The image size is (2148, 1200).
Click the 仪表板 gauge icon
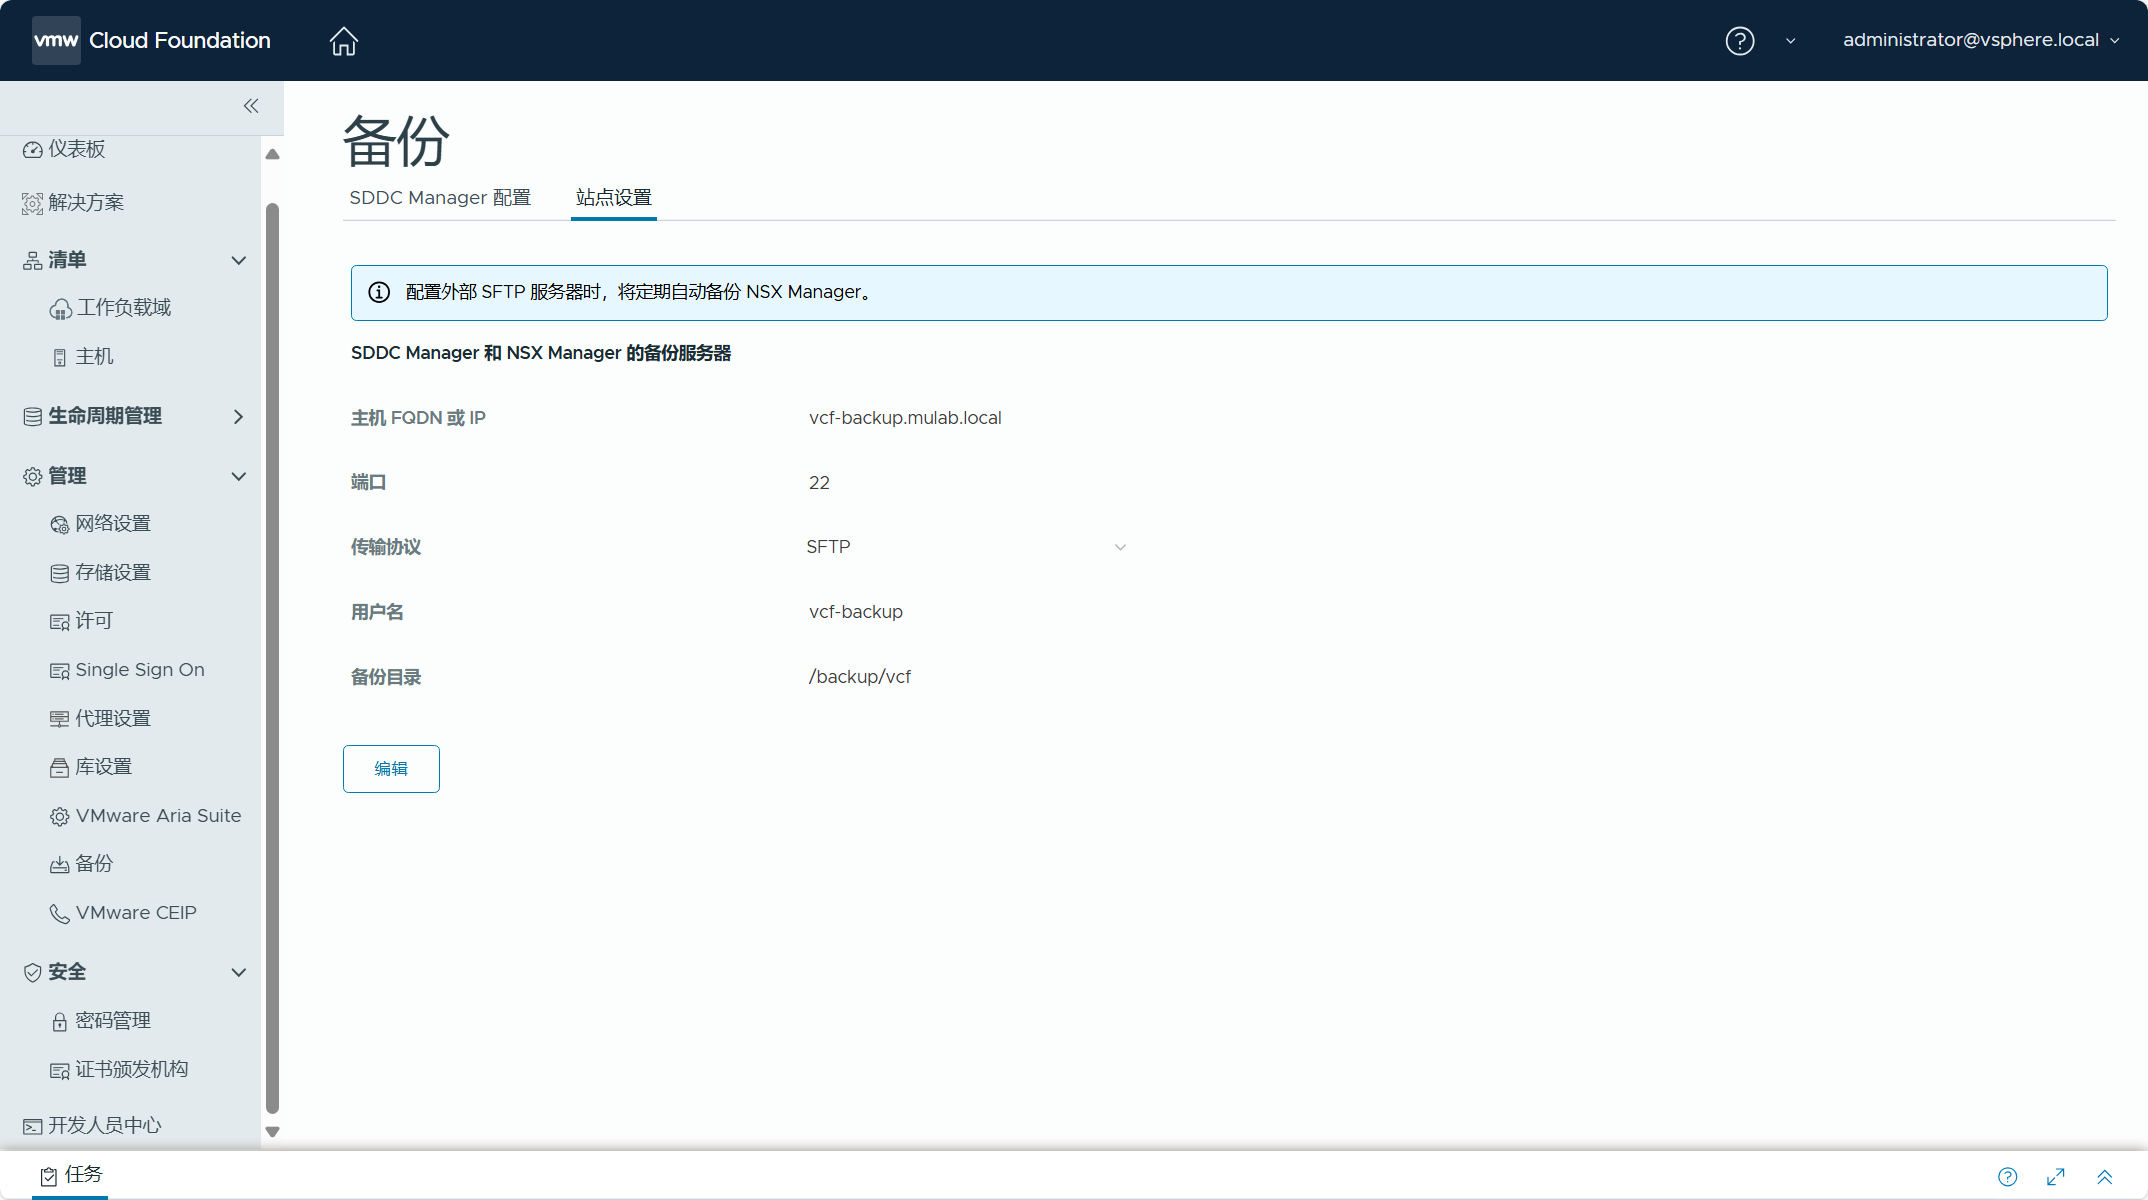[x=33, y=150]
